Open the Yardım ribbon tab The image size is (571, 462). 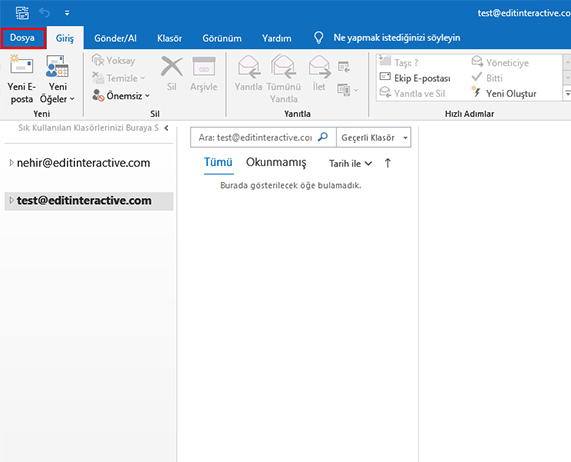pos(276,38)
